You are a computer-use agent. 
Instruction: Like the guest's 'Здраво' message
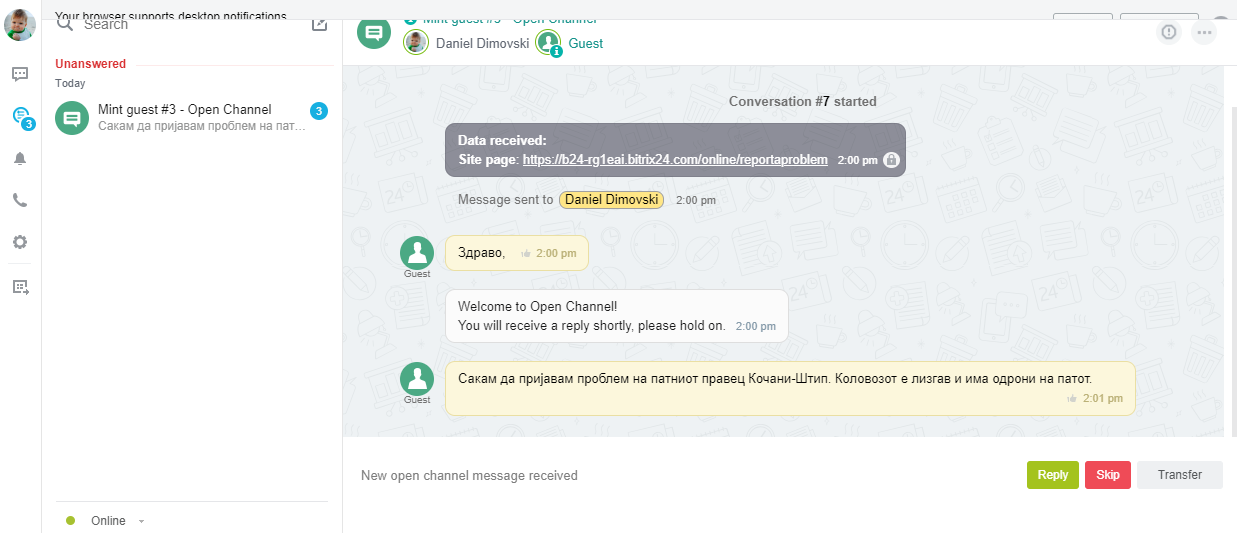[526, 254]
